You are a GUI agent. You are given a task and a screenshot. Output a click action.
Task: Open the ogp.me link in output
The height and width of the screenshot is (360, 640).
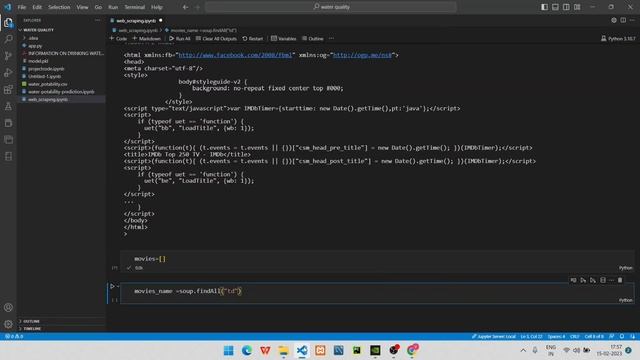362,55
